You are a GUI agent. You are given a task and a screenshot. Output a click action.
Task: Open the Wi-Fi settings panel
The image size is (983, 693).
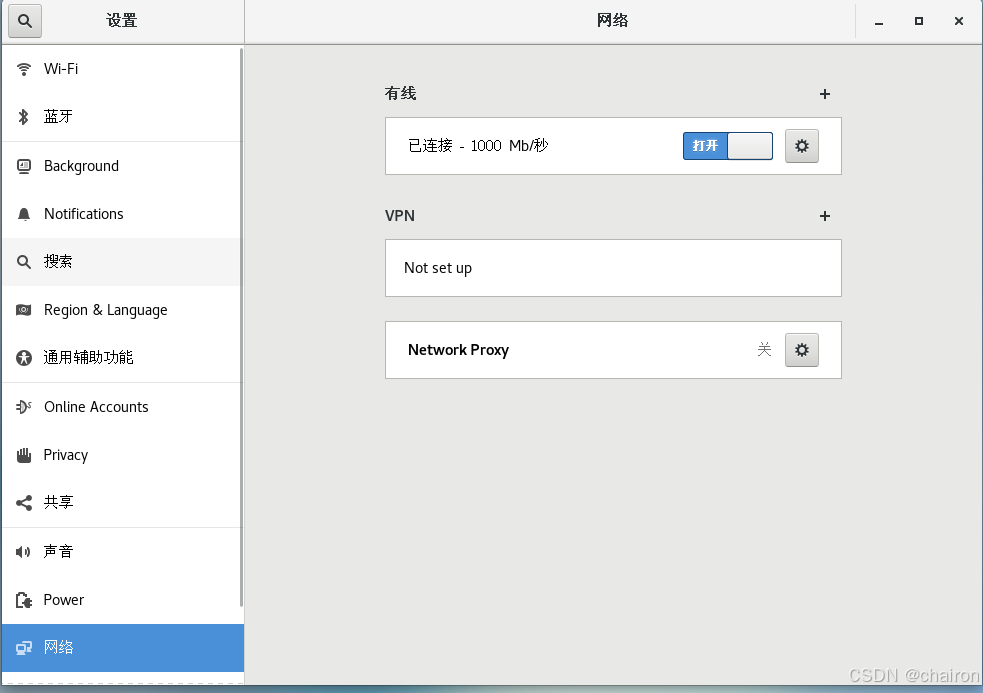[122, 69]
